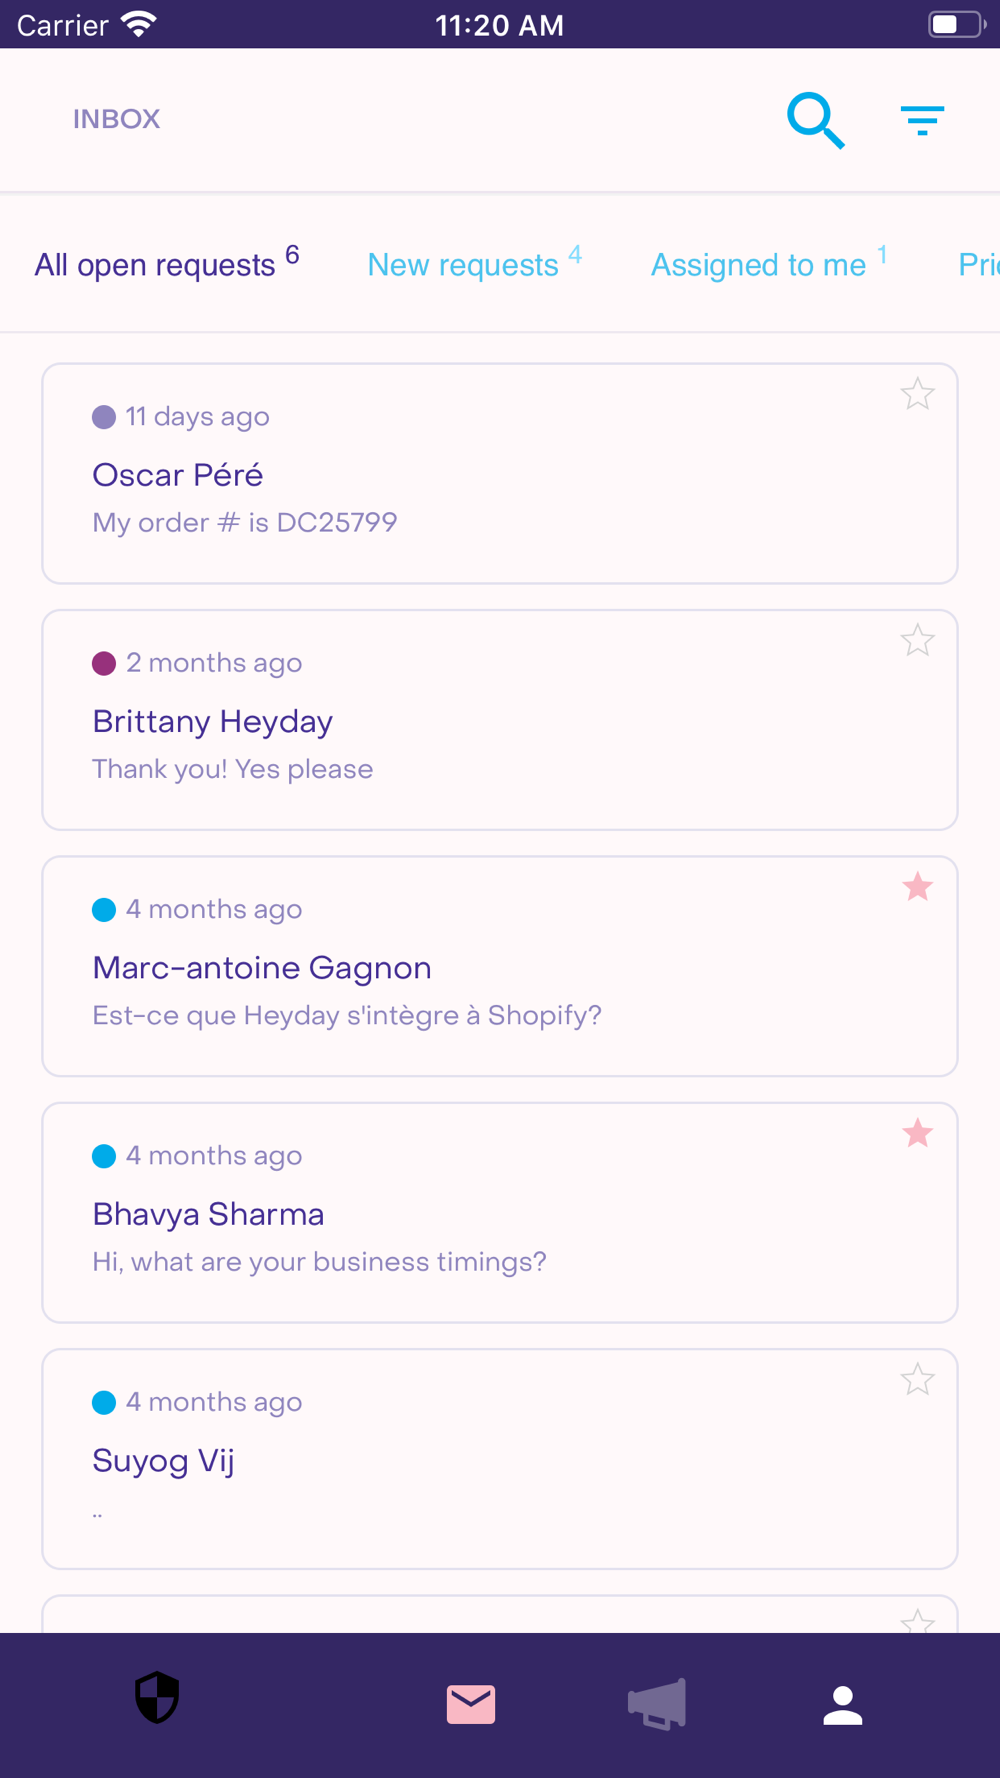Star Oscar Péré's conversation

coord(917,394)
